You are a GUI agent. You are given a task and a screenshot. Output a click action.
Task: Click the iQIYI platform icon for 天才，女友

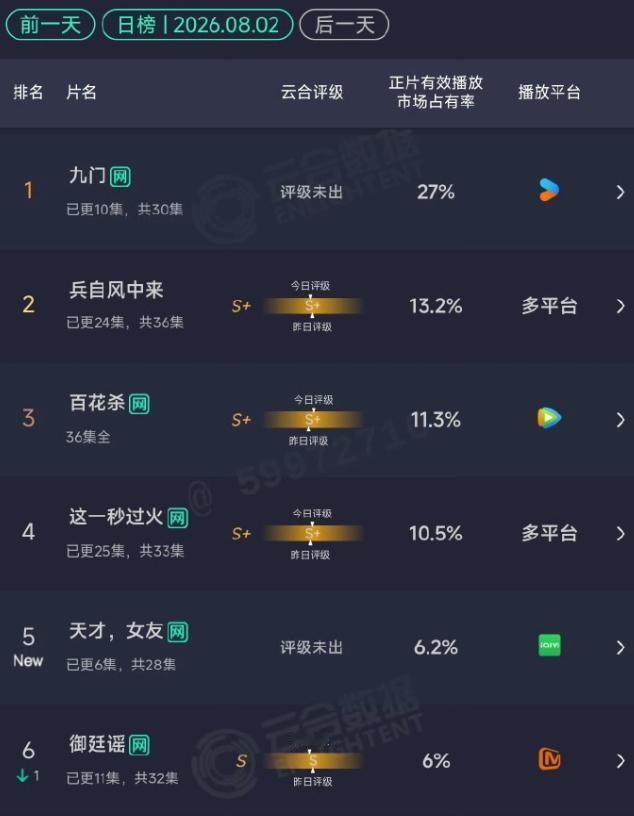(x=549, y=645)
